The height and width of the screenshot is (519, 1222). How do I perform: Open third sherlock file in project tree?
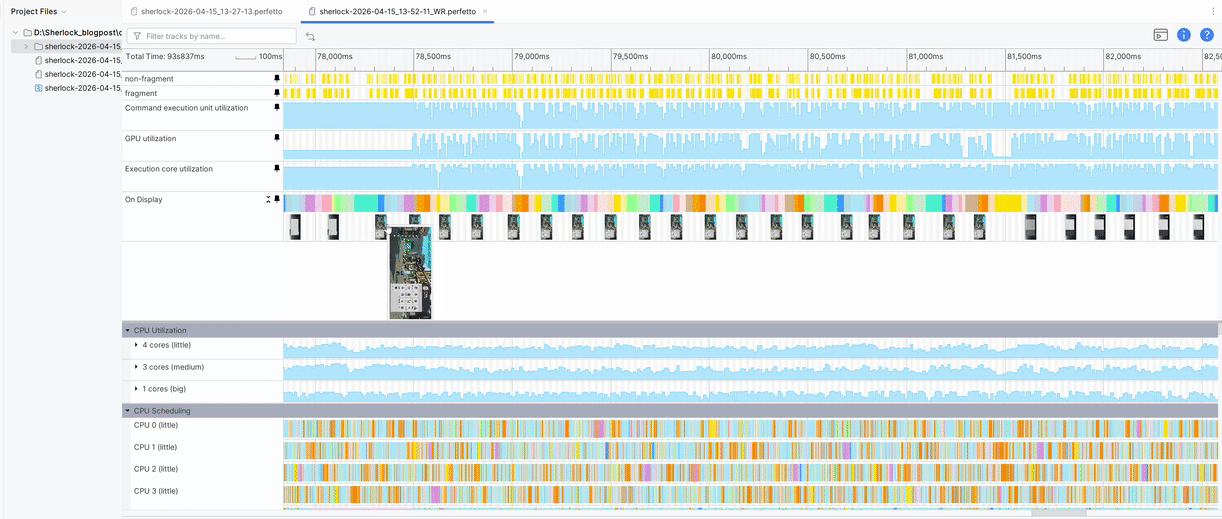click(x=77, y=74)
